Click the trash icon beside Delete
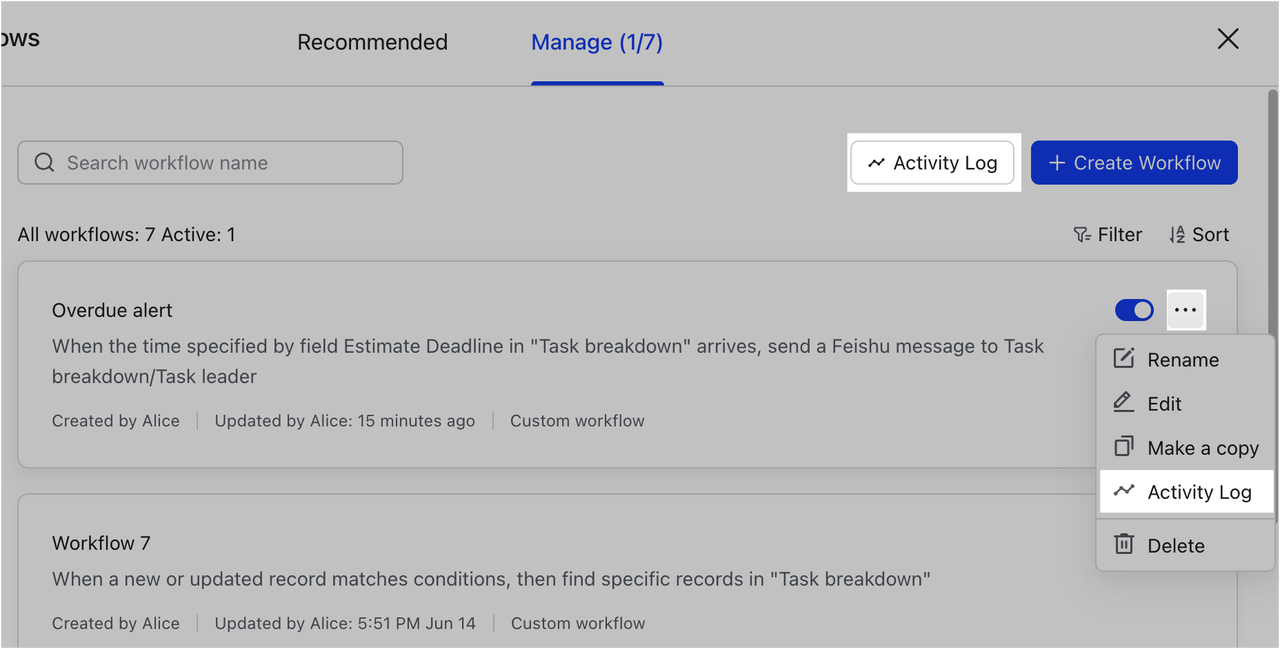 click(1124, 545)
